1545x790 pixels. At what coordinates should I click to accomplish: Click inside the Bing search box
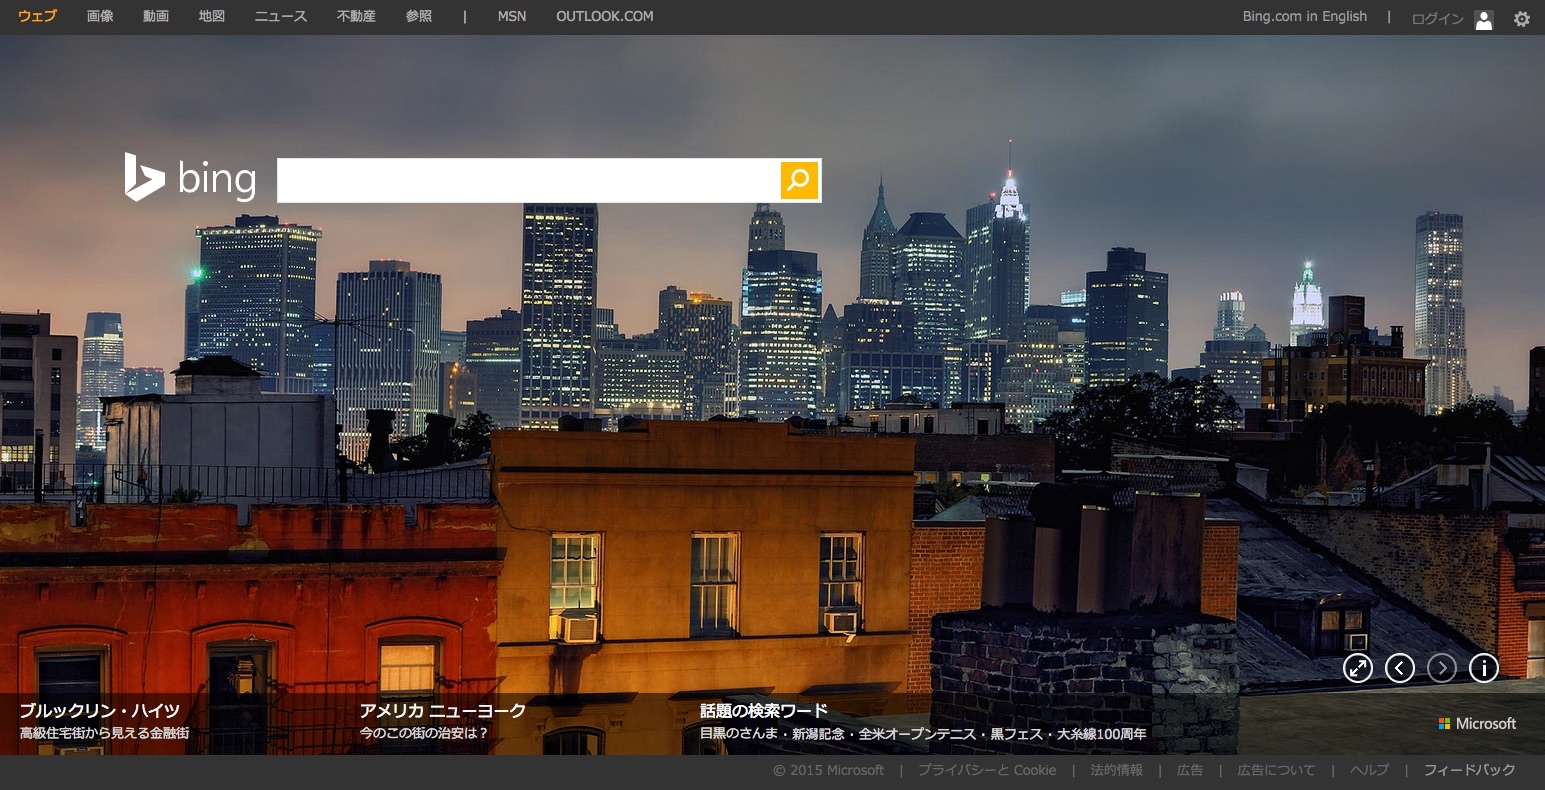[x=528, y=180]
